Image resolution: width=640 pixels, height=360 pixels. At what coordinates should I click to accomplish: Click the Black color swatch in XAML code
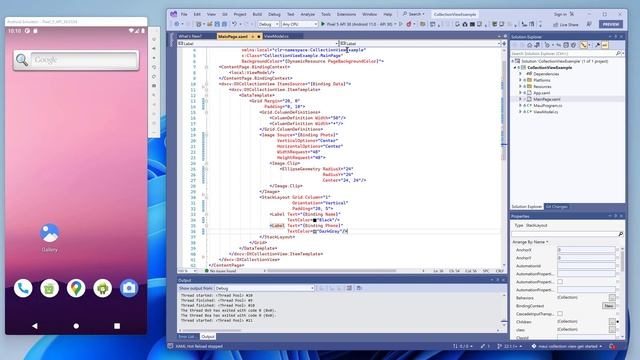click(315, 220)
